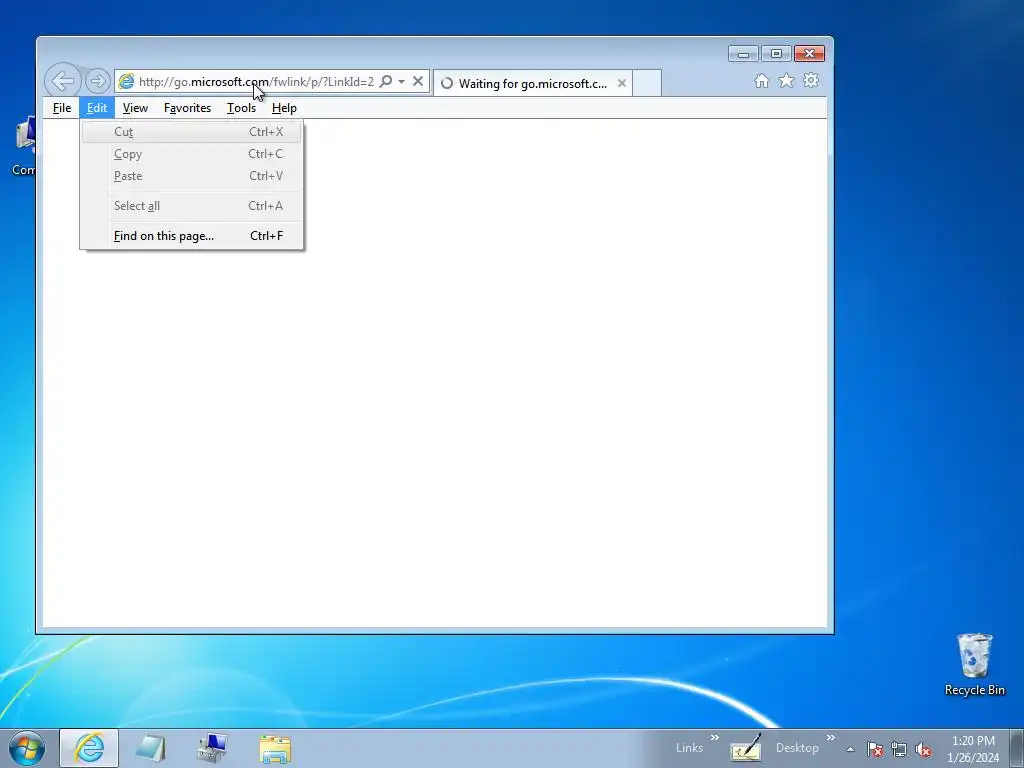Choose 'Find on this page...' in Edit menu

[192, 236]
